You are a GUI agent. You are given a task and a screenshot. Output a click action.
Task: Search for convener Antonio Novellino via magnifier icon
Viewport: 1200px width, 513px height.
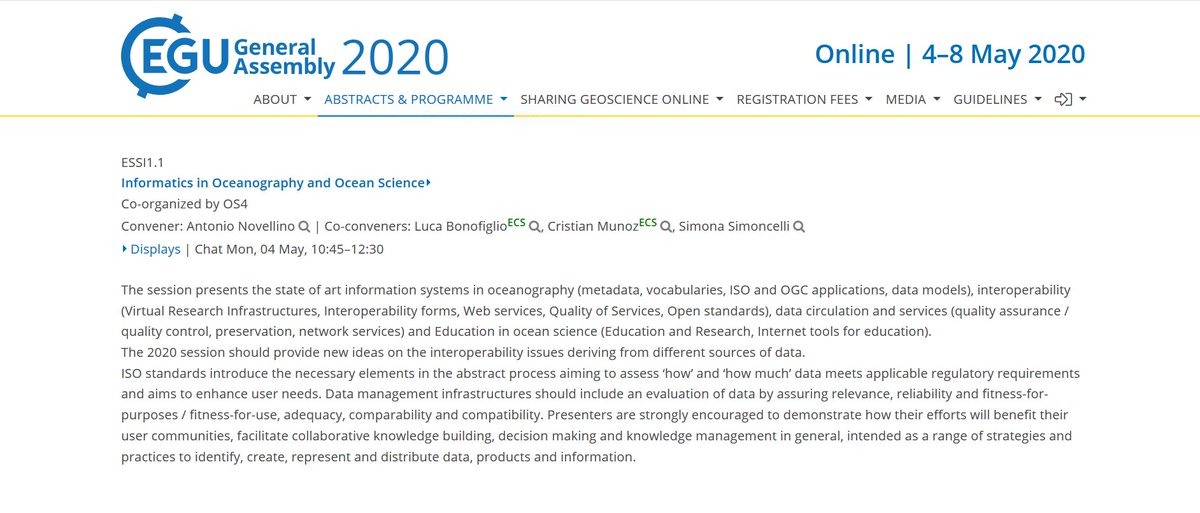pos(304,227)
